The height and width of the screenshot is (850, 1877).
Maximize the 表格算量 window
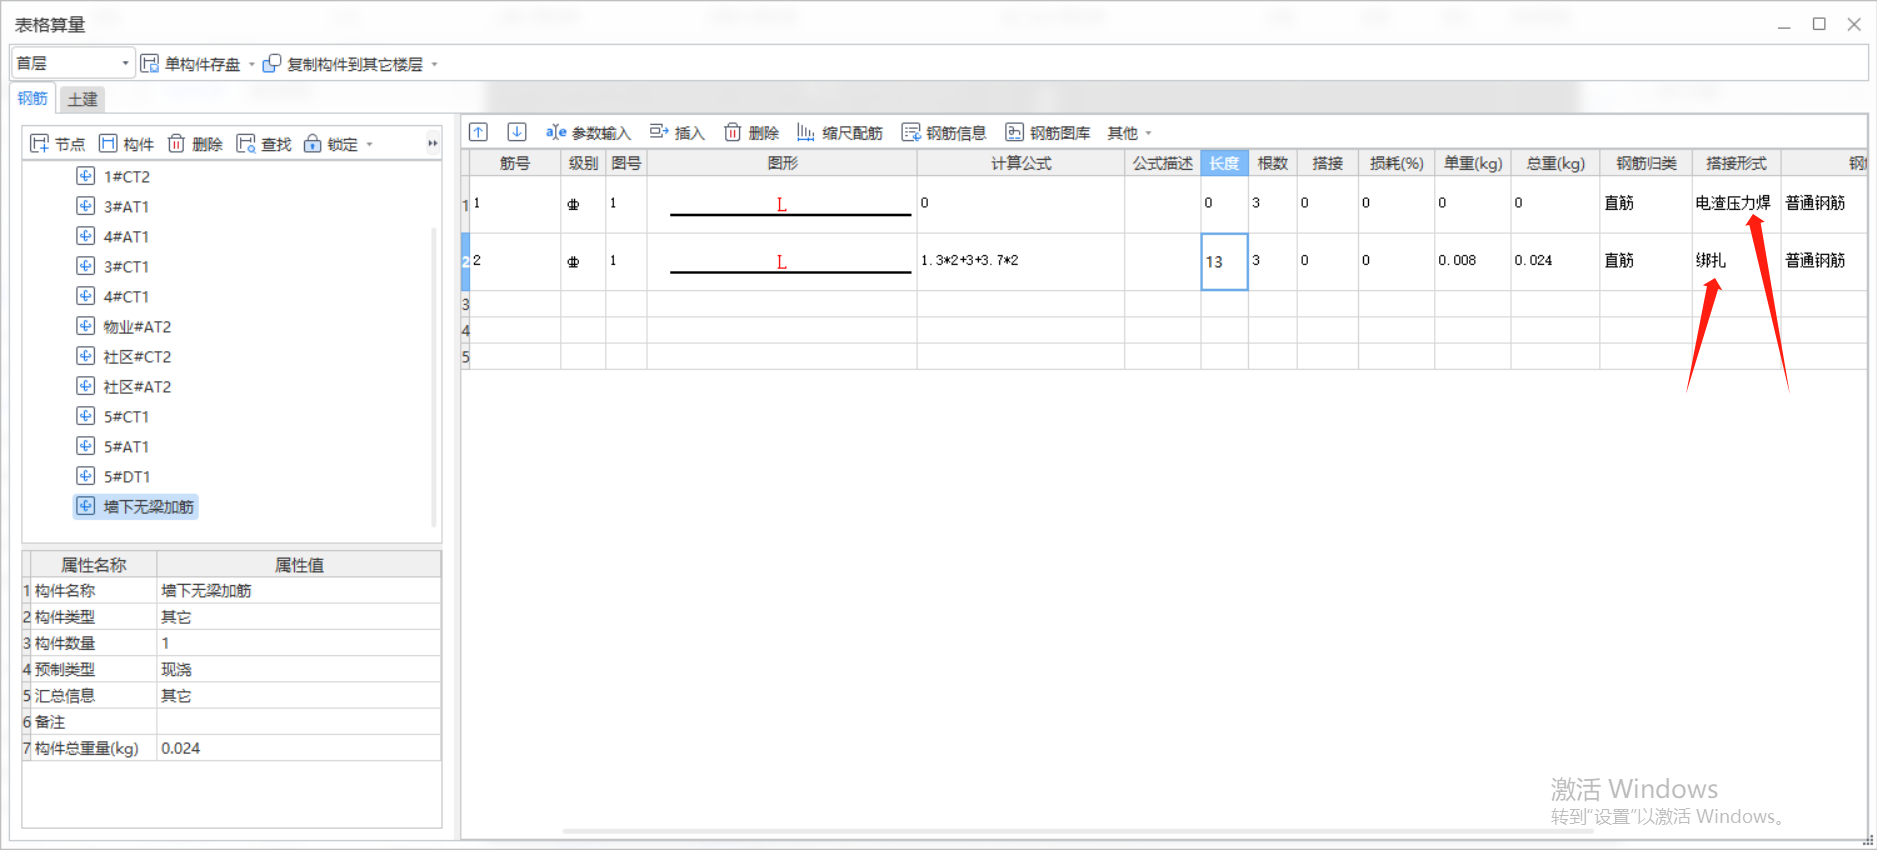tap(1819, 24)
